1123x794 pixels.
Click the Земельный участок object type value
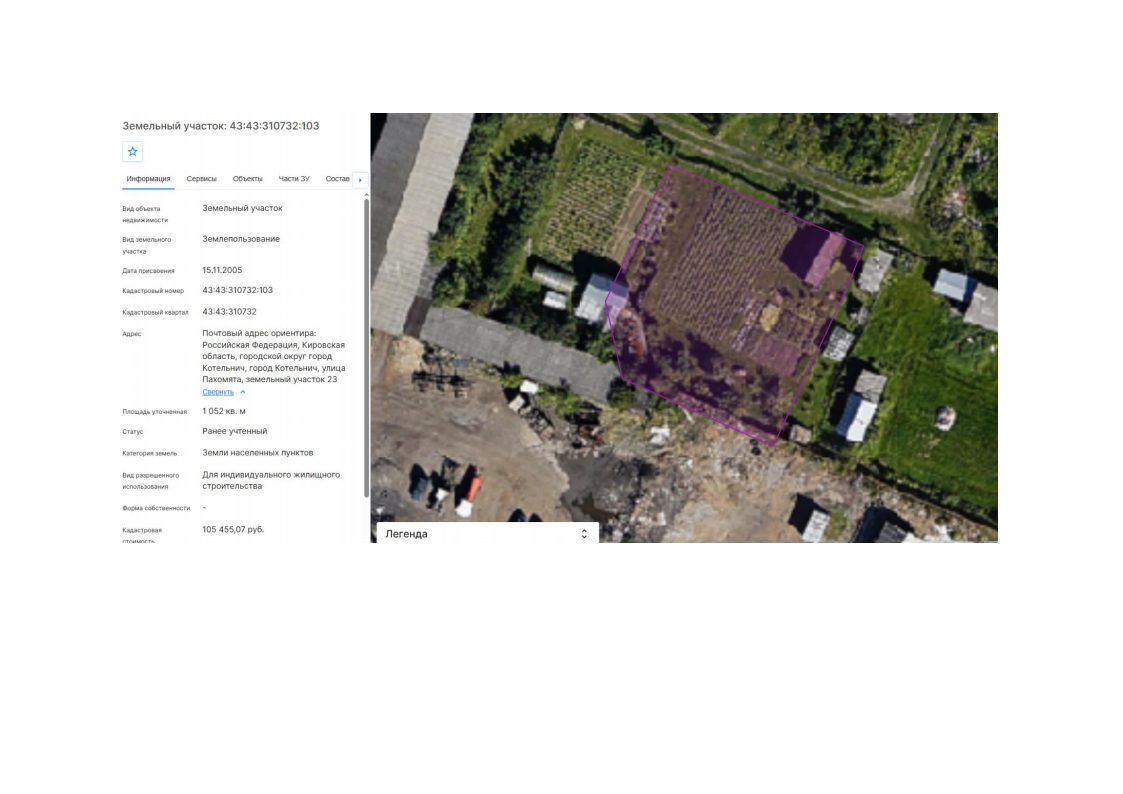(242, 208)
